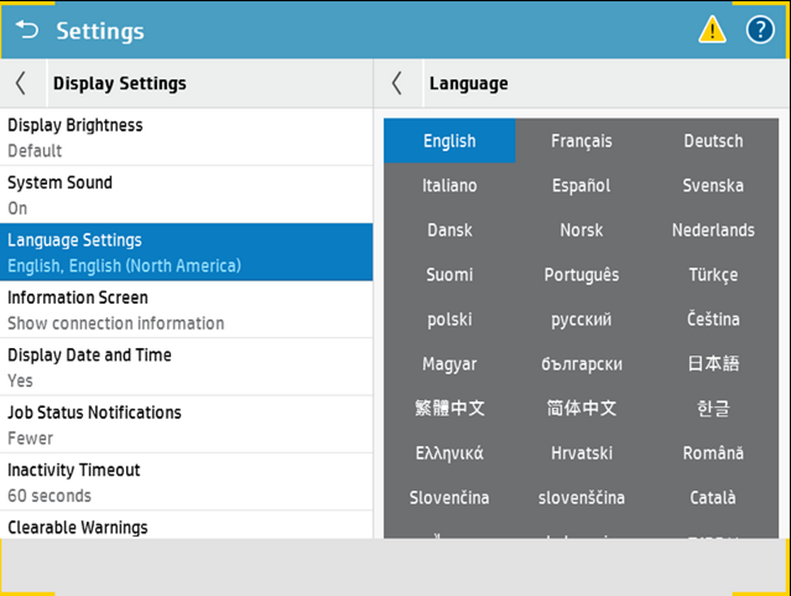This screenshot has height=596, width=791.
Task: Open Information Screen setting
Action: coord(186,310)
